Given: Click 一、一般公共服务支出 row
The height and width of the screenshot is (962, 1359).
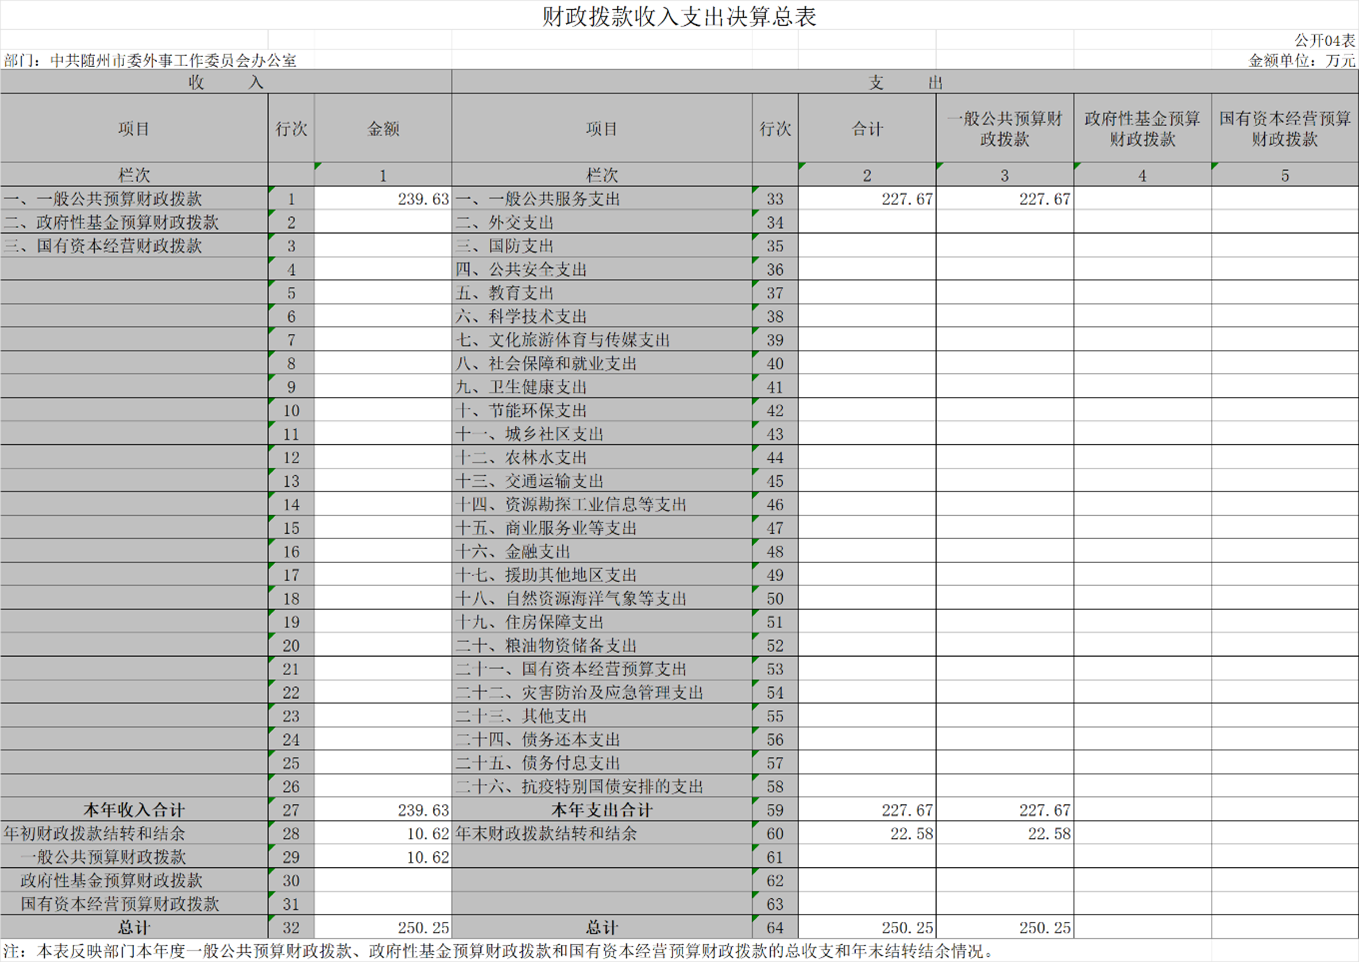Looking at the screenshot, I should [x=602, y=199].
